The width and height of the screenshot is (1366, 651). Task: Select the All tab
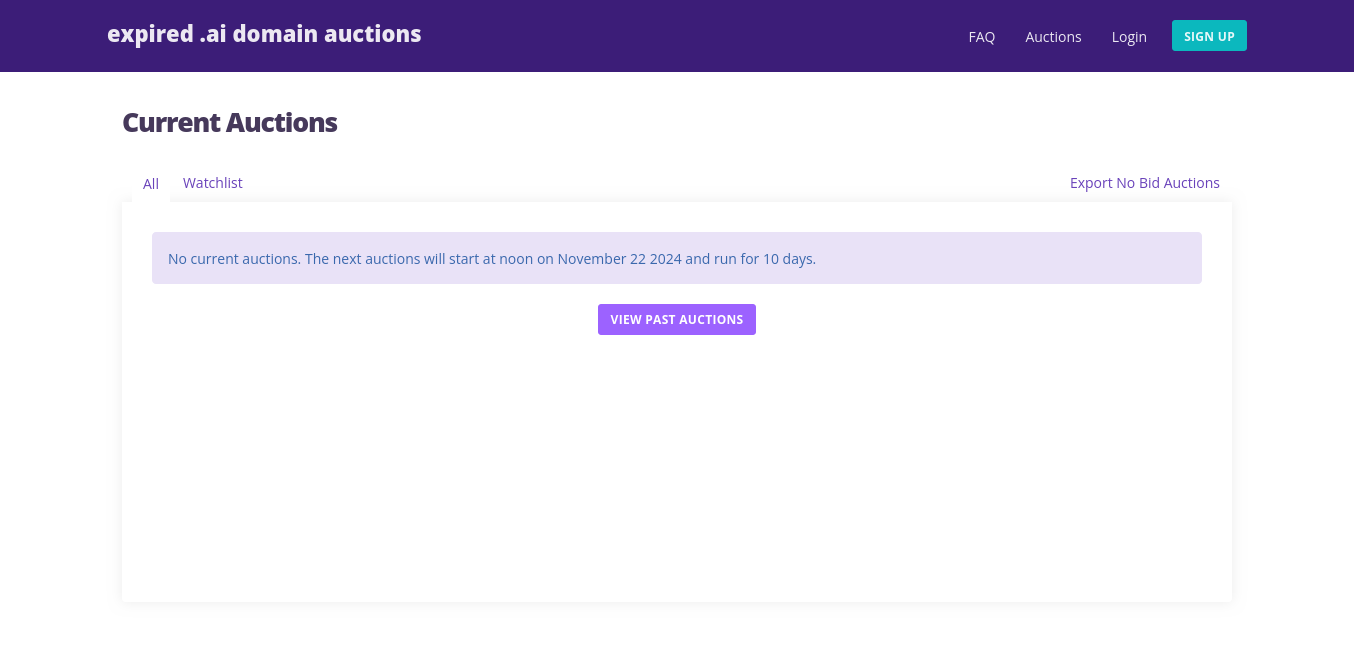[x=151, y=184]
